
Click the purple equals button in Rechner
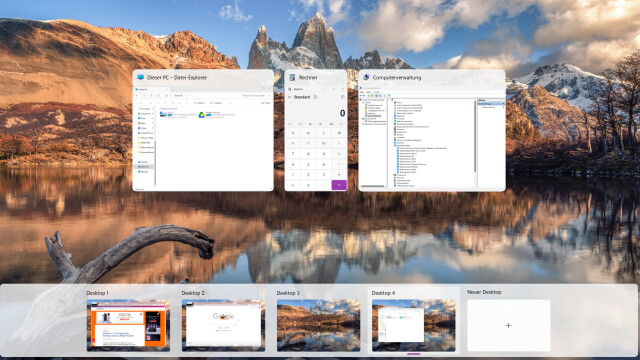pyautogui.click(x=339, y=185)
